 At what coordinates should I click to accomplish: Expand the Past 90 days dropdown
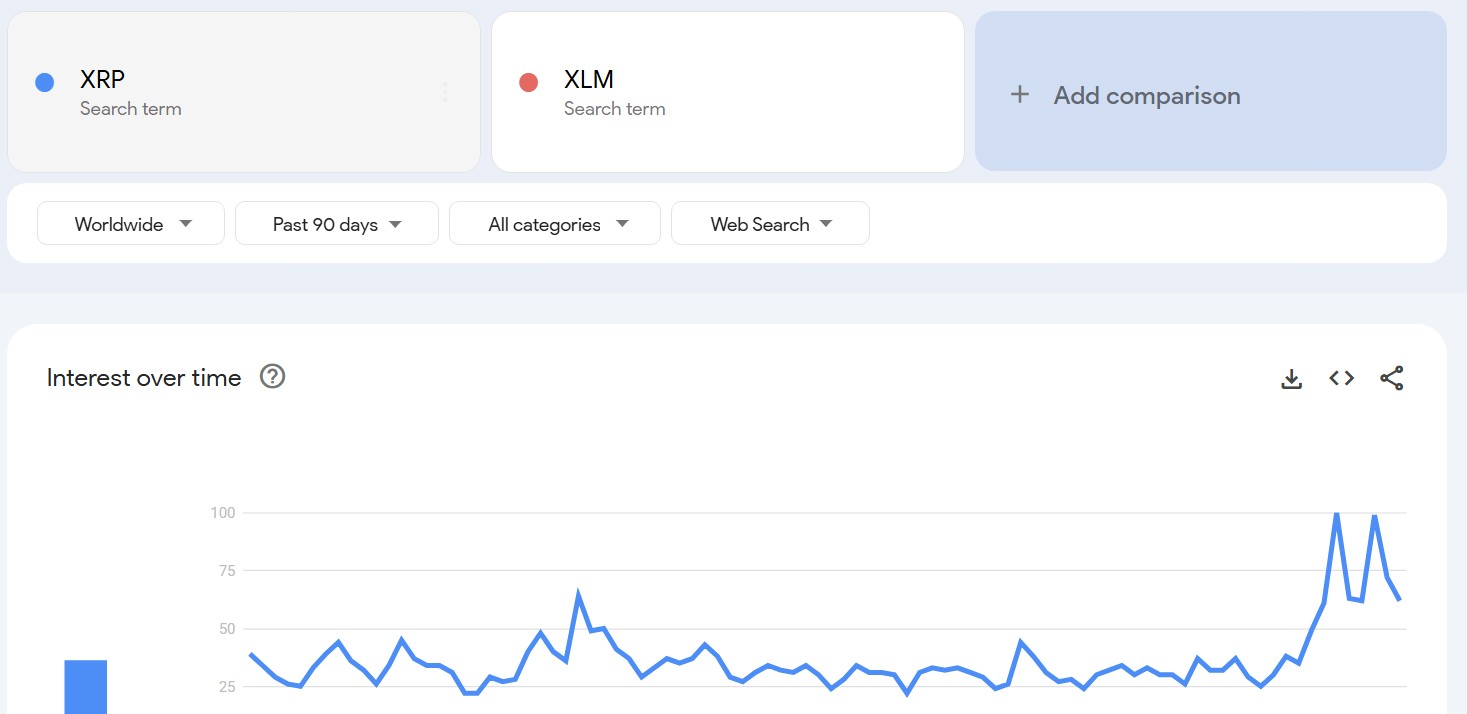337,224
